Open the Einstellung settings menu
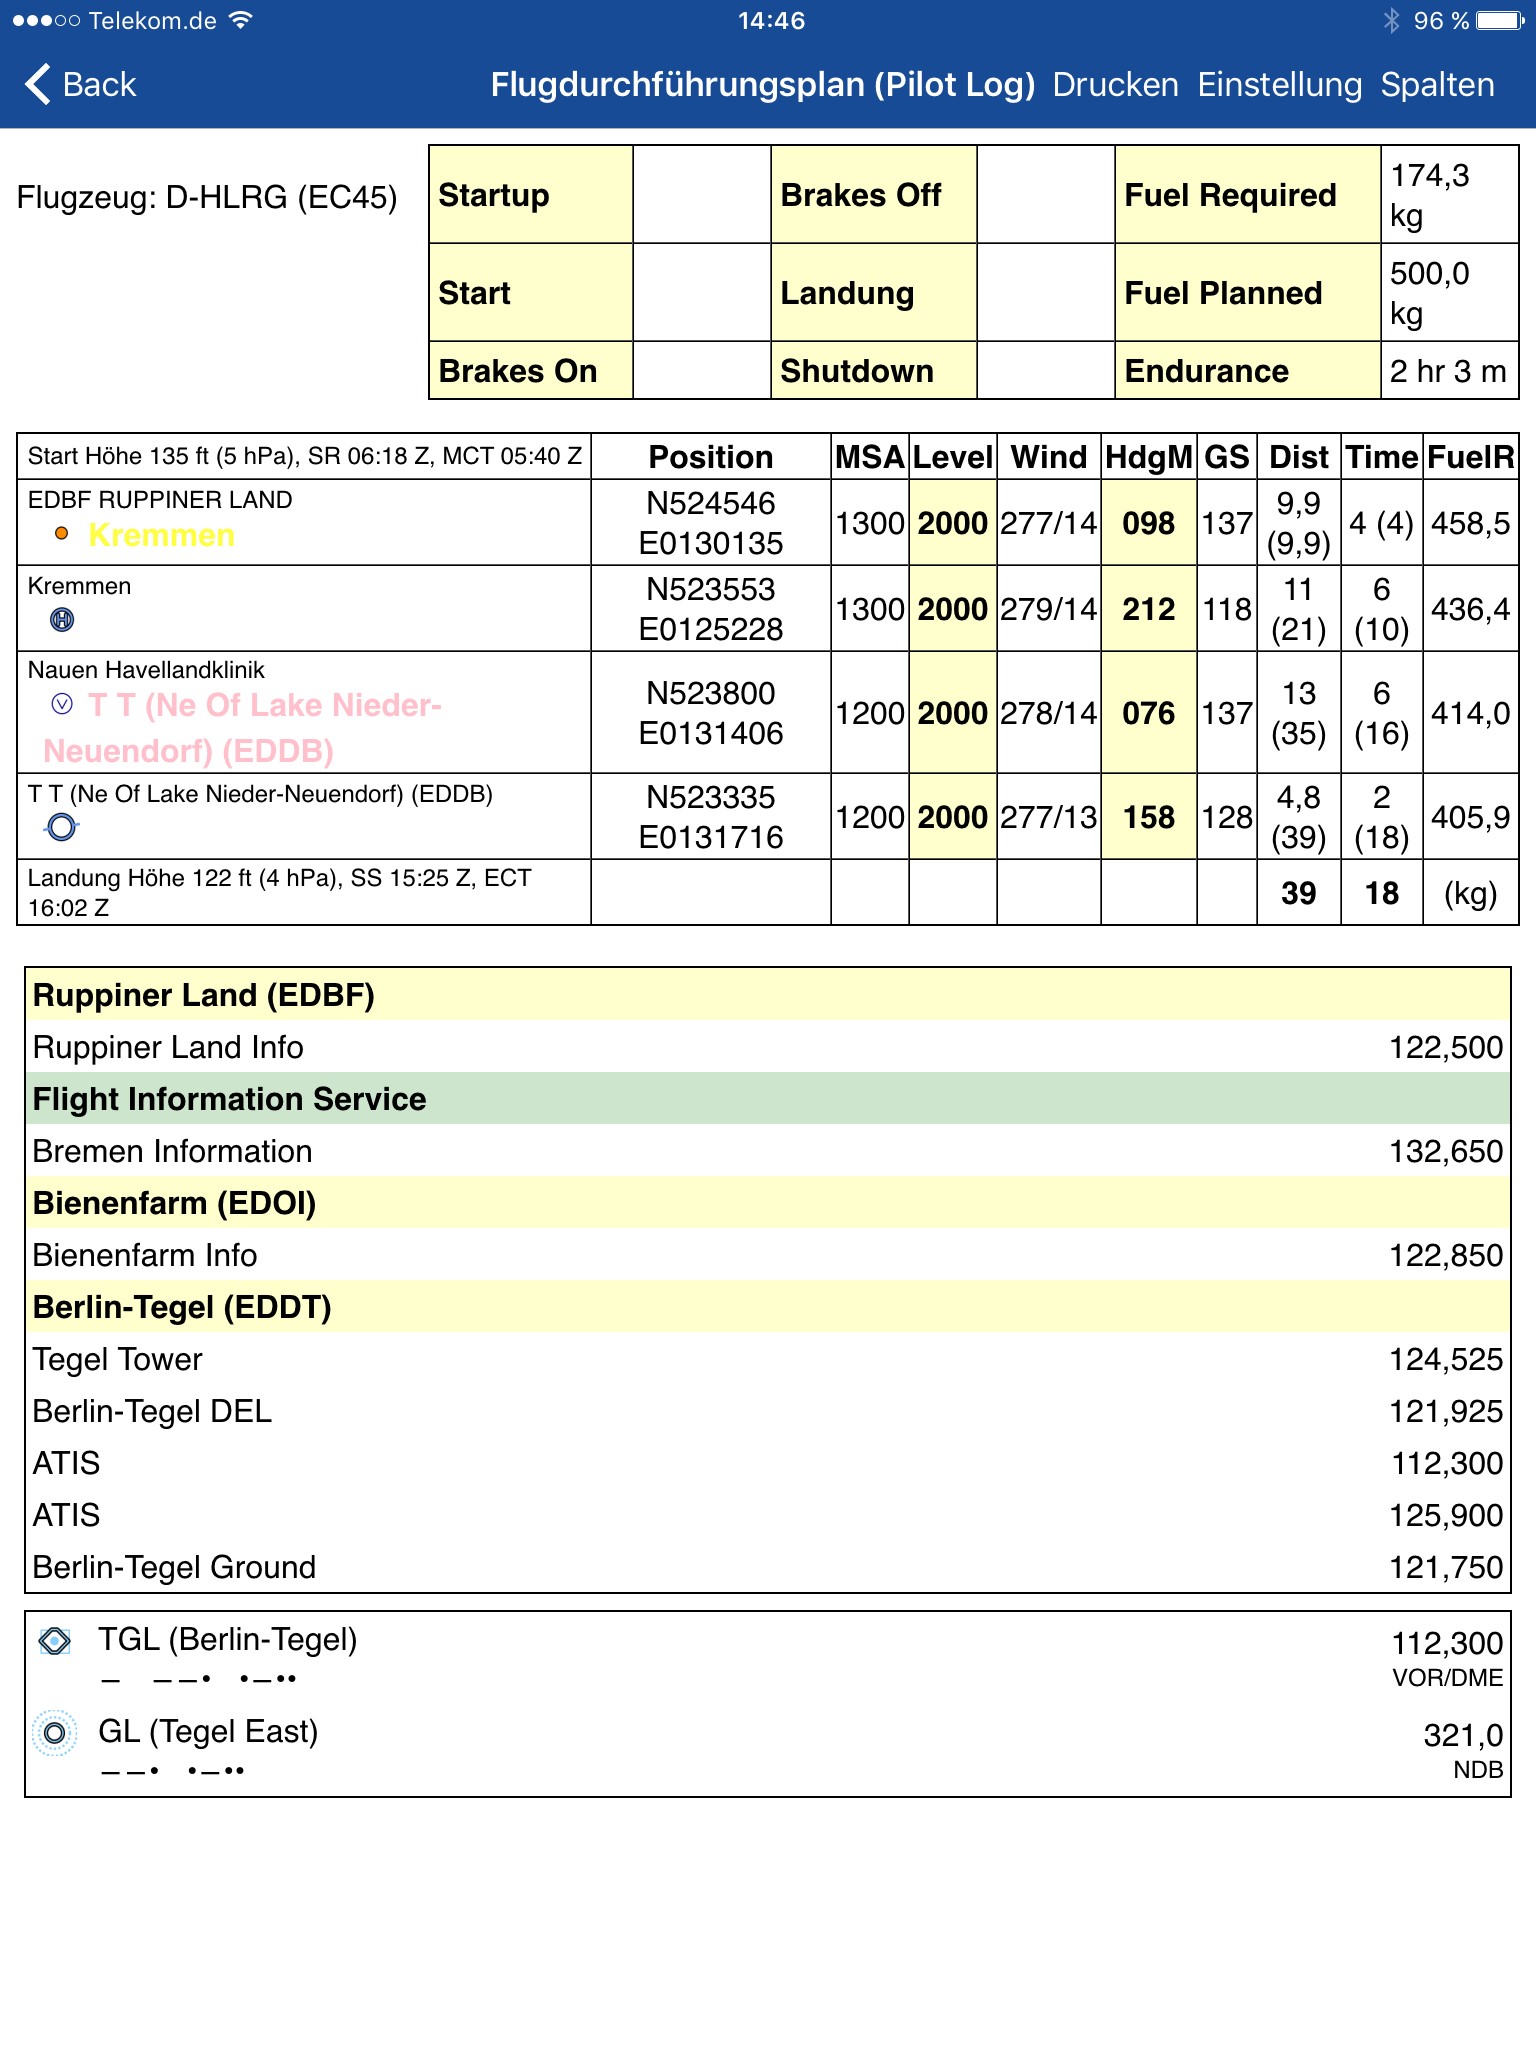 tap(1279, 85)
